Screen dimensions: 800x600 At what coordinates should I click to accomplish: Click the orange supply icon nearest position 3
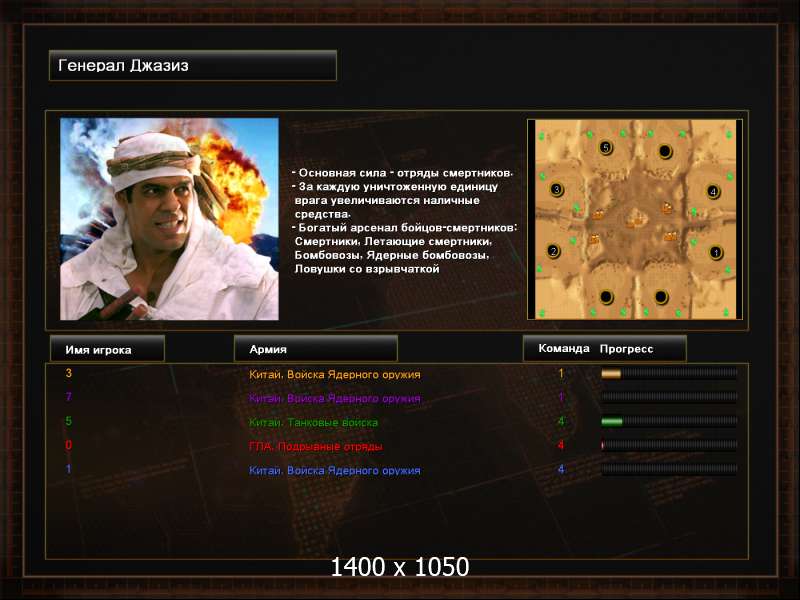coord(597,214)
